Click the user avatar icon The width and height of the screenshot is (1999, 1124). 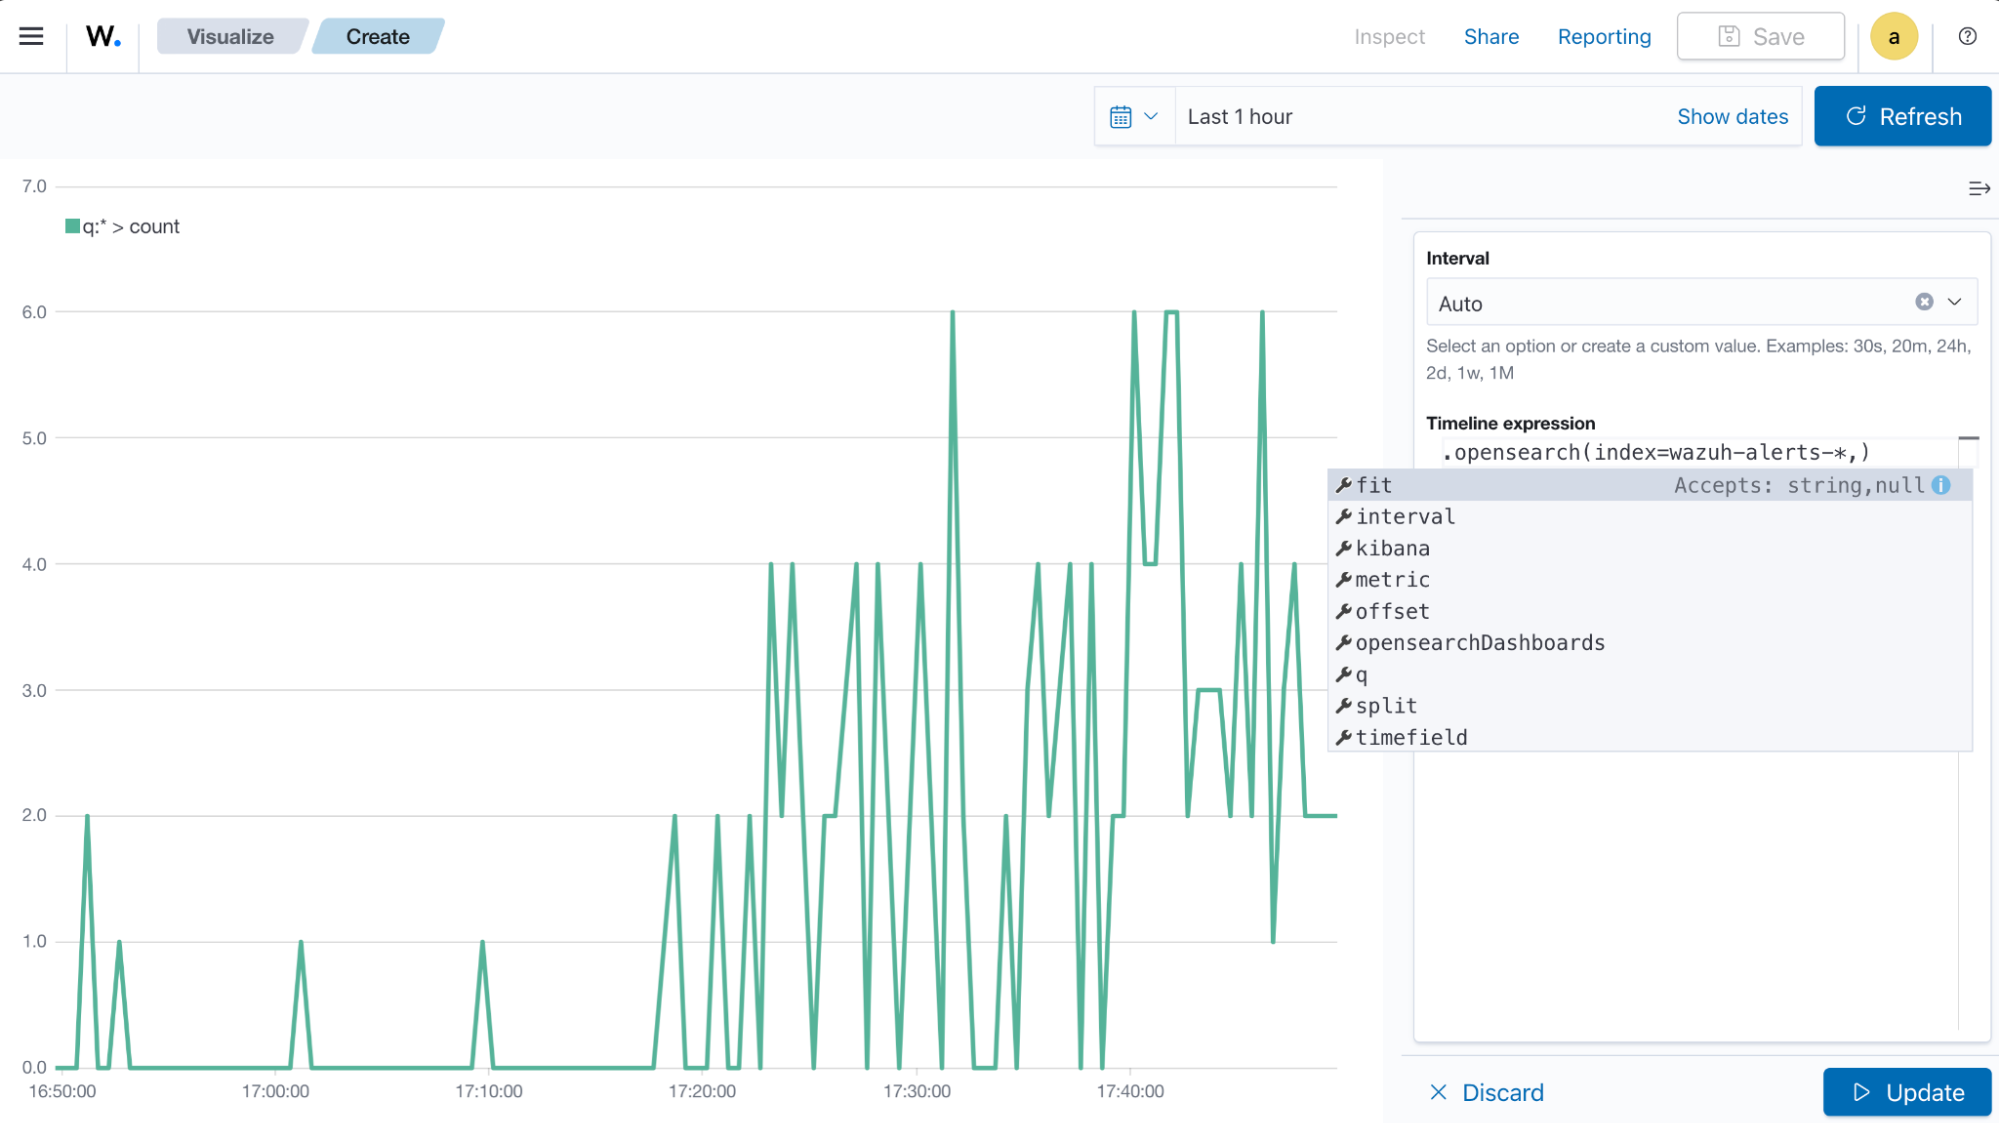pyautogui.click(x=1893, y=36)
